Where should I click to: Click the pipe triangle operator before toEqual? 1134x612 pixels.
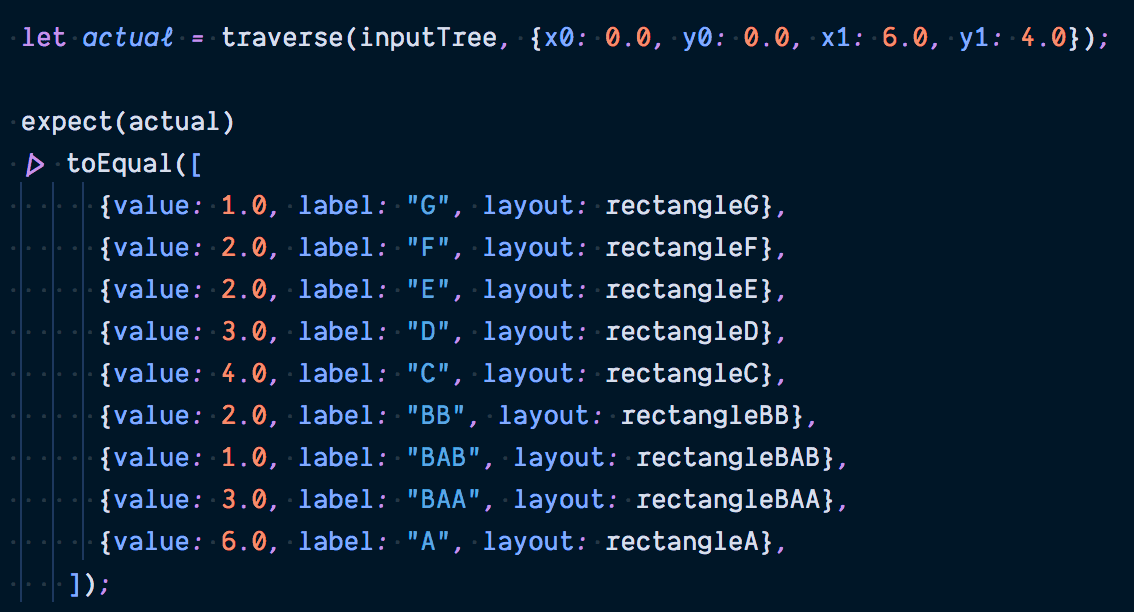pyautogui.click(x=35, y=165)
